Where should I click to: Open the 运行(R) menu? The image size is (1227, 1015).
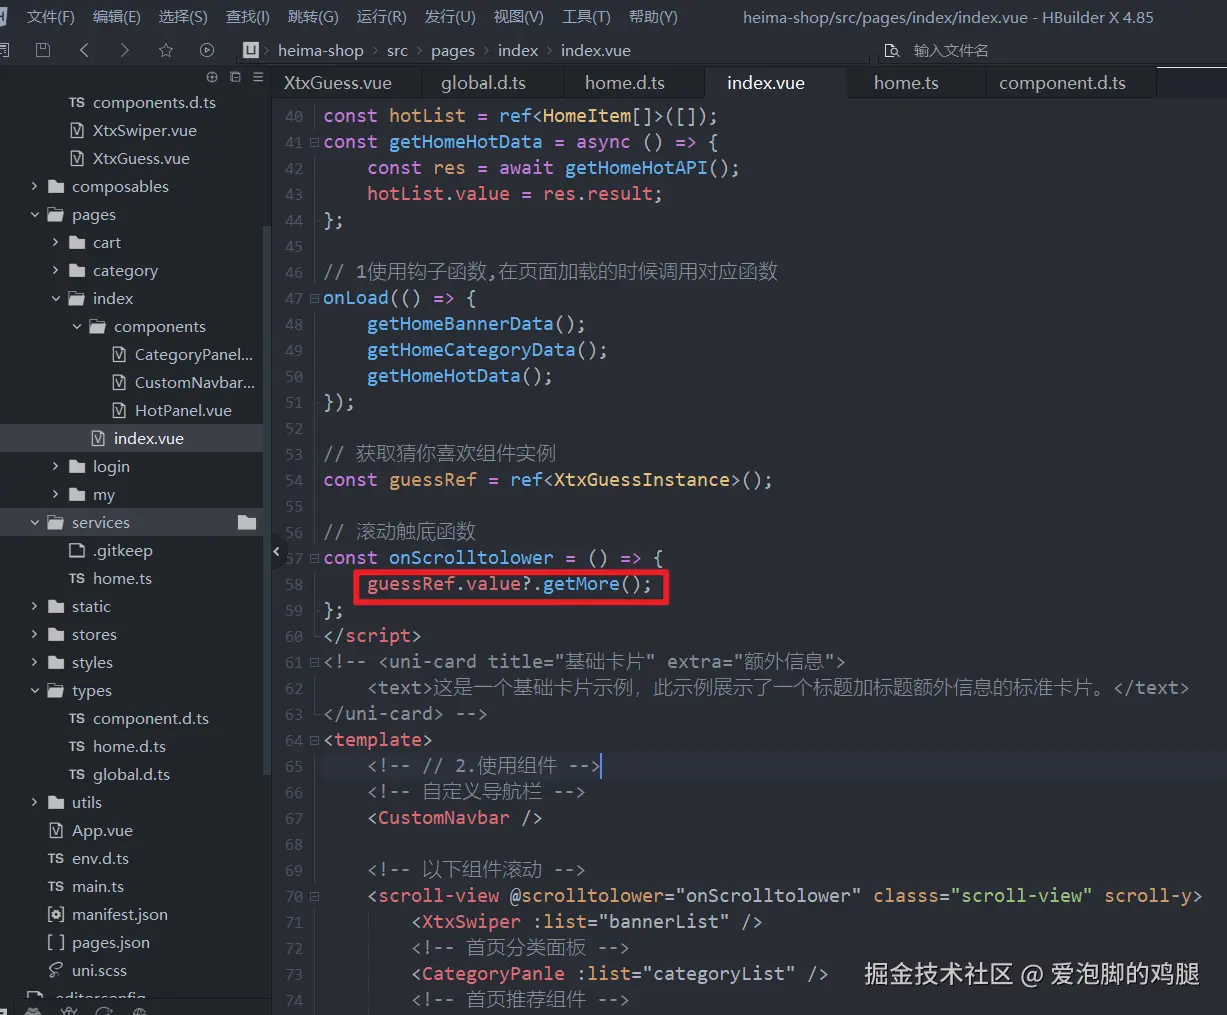381,17
